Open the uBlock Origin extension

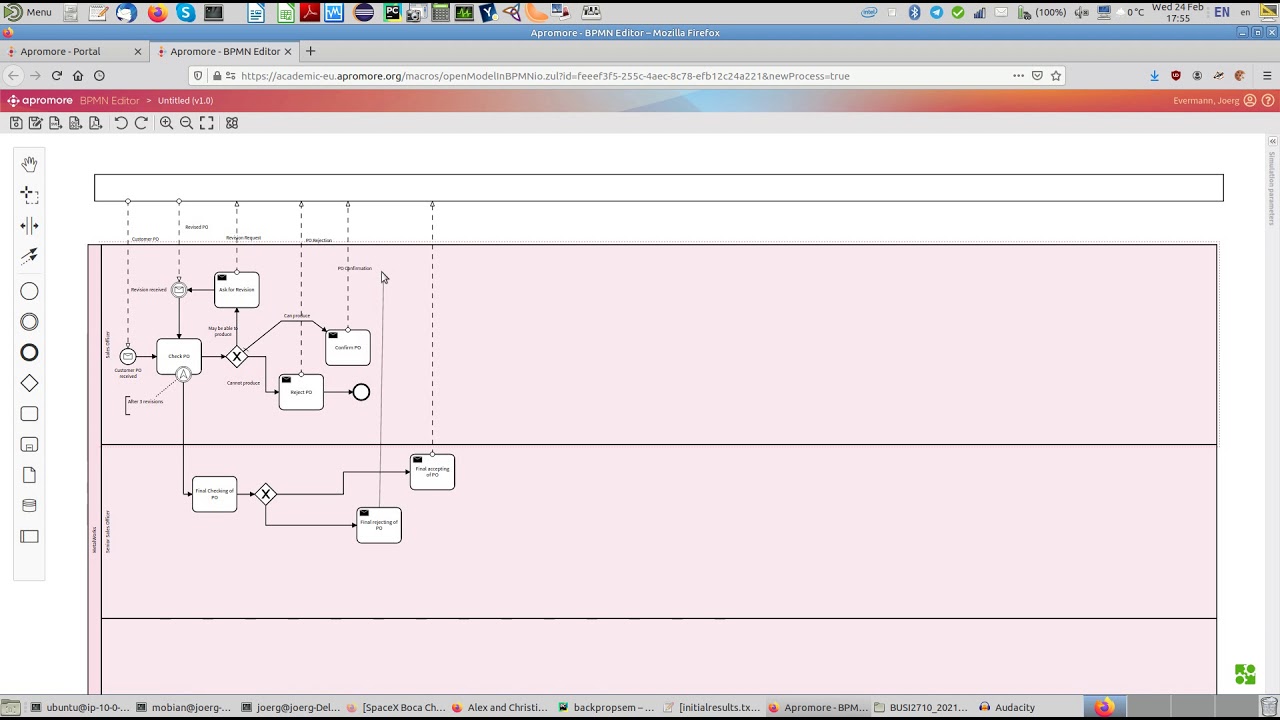click(x=1176, y=76)
